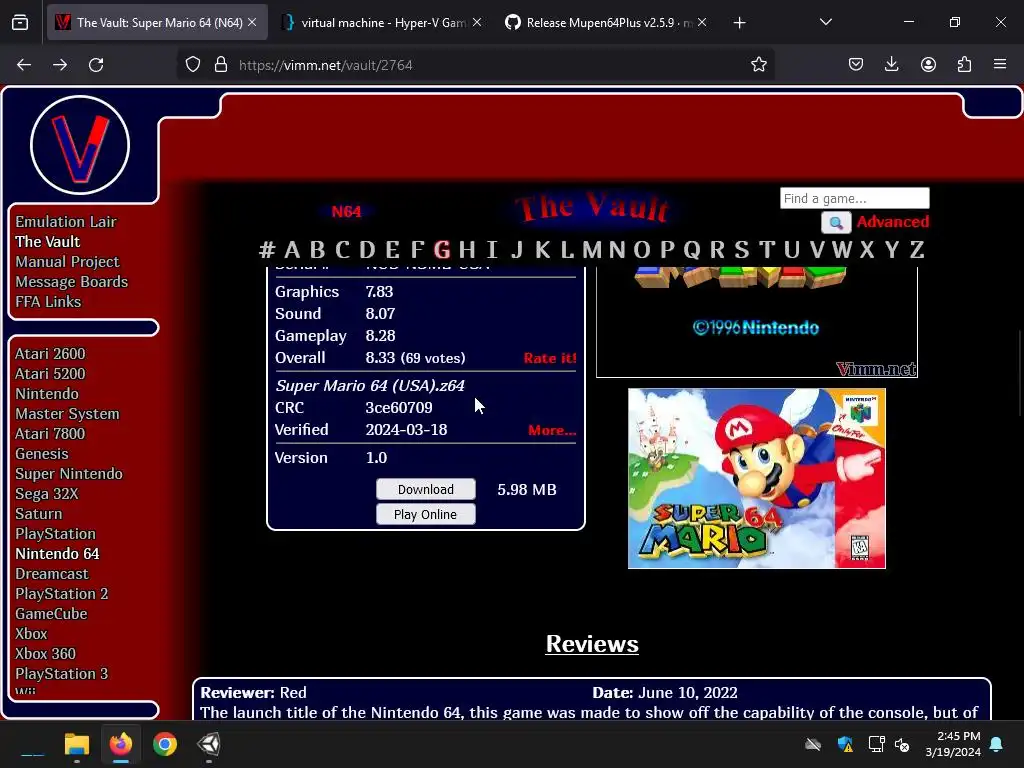Go back to previous page
1024x768 pixels.
[x=24, y=65]
